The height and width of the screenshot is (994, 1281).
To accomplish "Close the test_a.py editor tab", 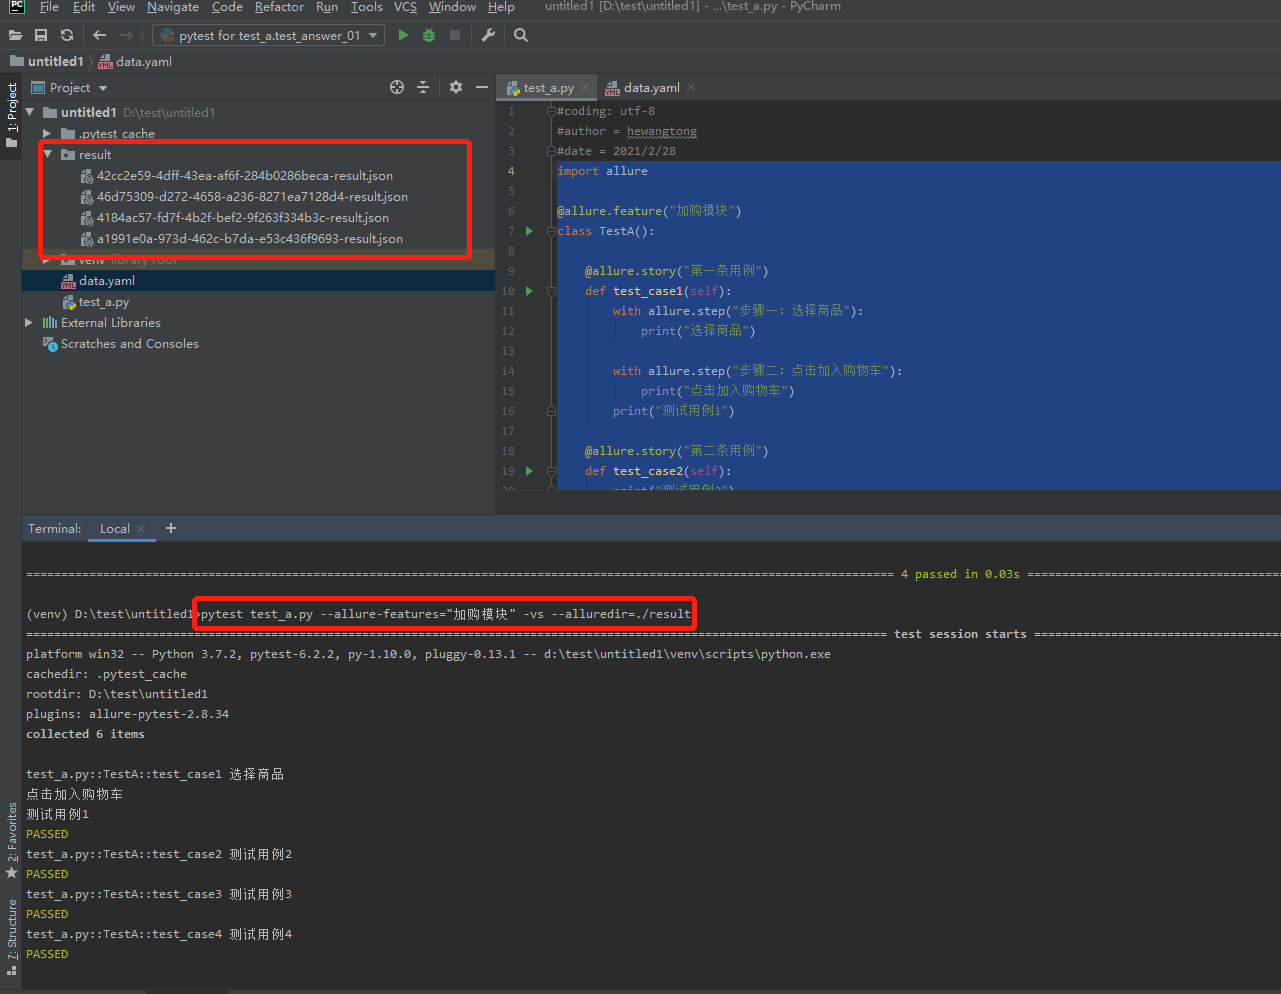I will coord(584,88).
